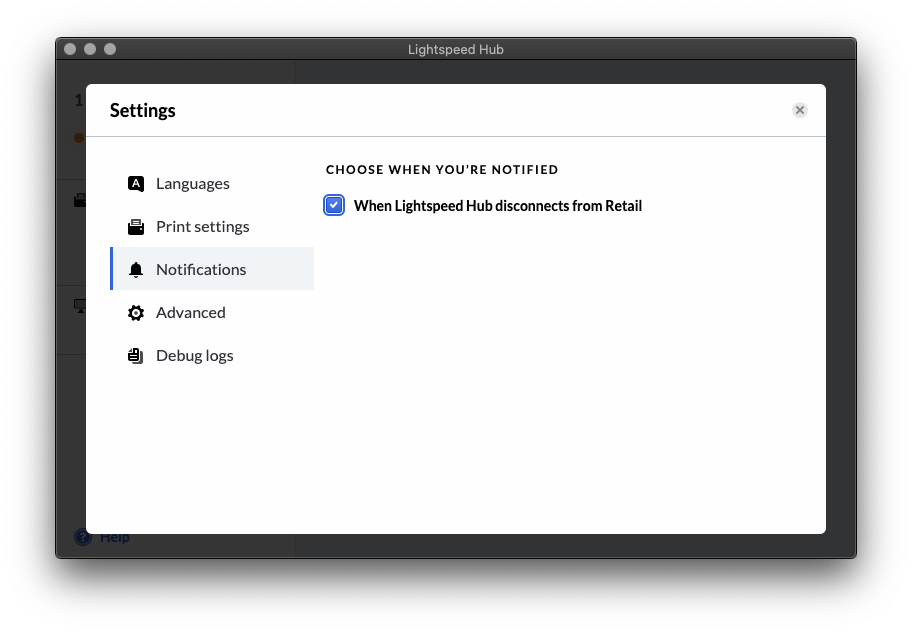Image resolution: width=912 pixels, height=632 pixels.
Task: Select the Notifications tab
Action: (x=212, y=269)
